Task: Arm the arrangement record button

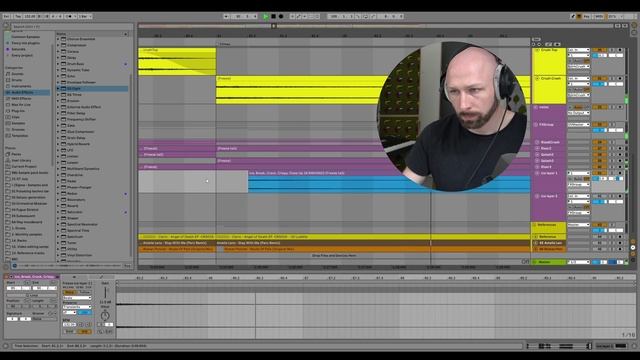Action: 281,16
